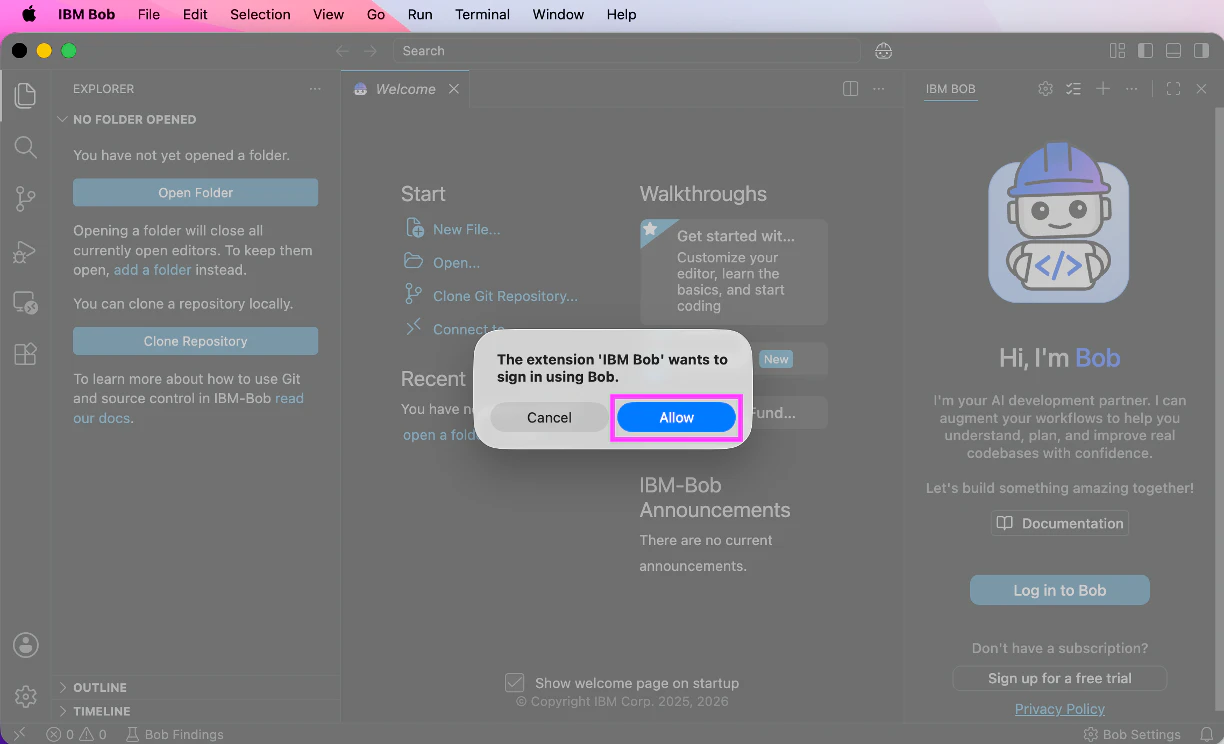Open the Extensions view icon

26,354
